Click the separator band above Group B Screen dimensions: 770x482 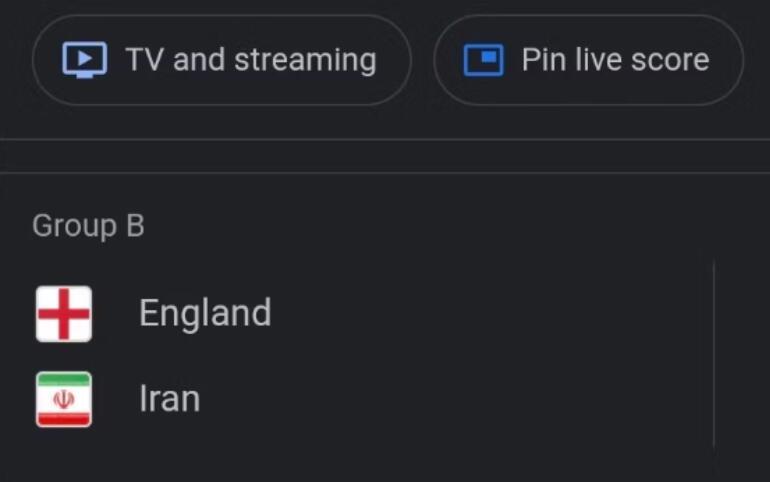click(385, 156)
